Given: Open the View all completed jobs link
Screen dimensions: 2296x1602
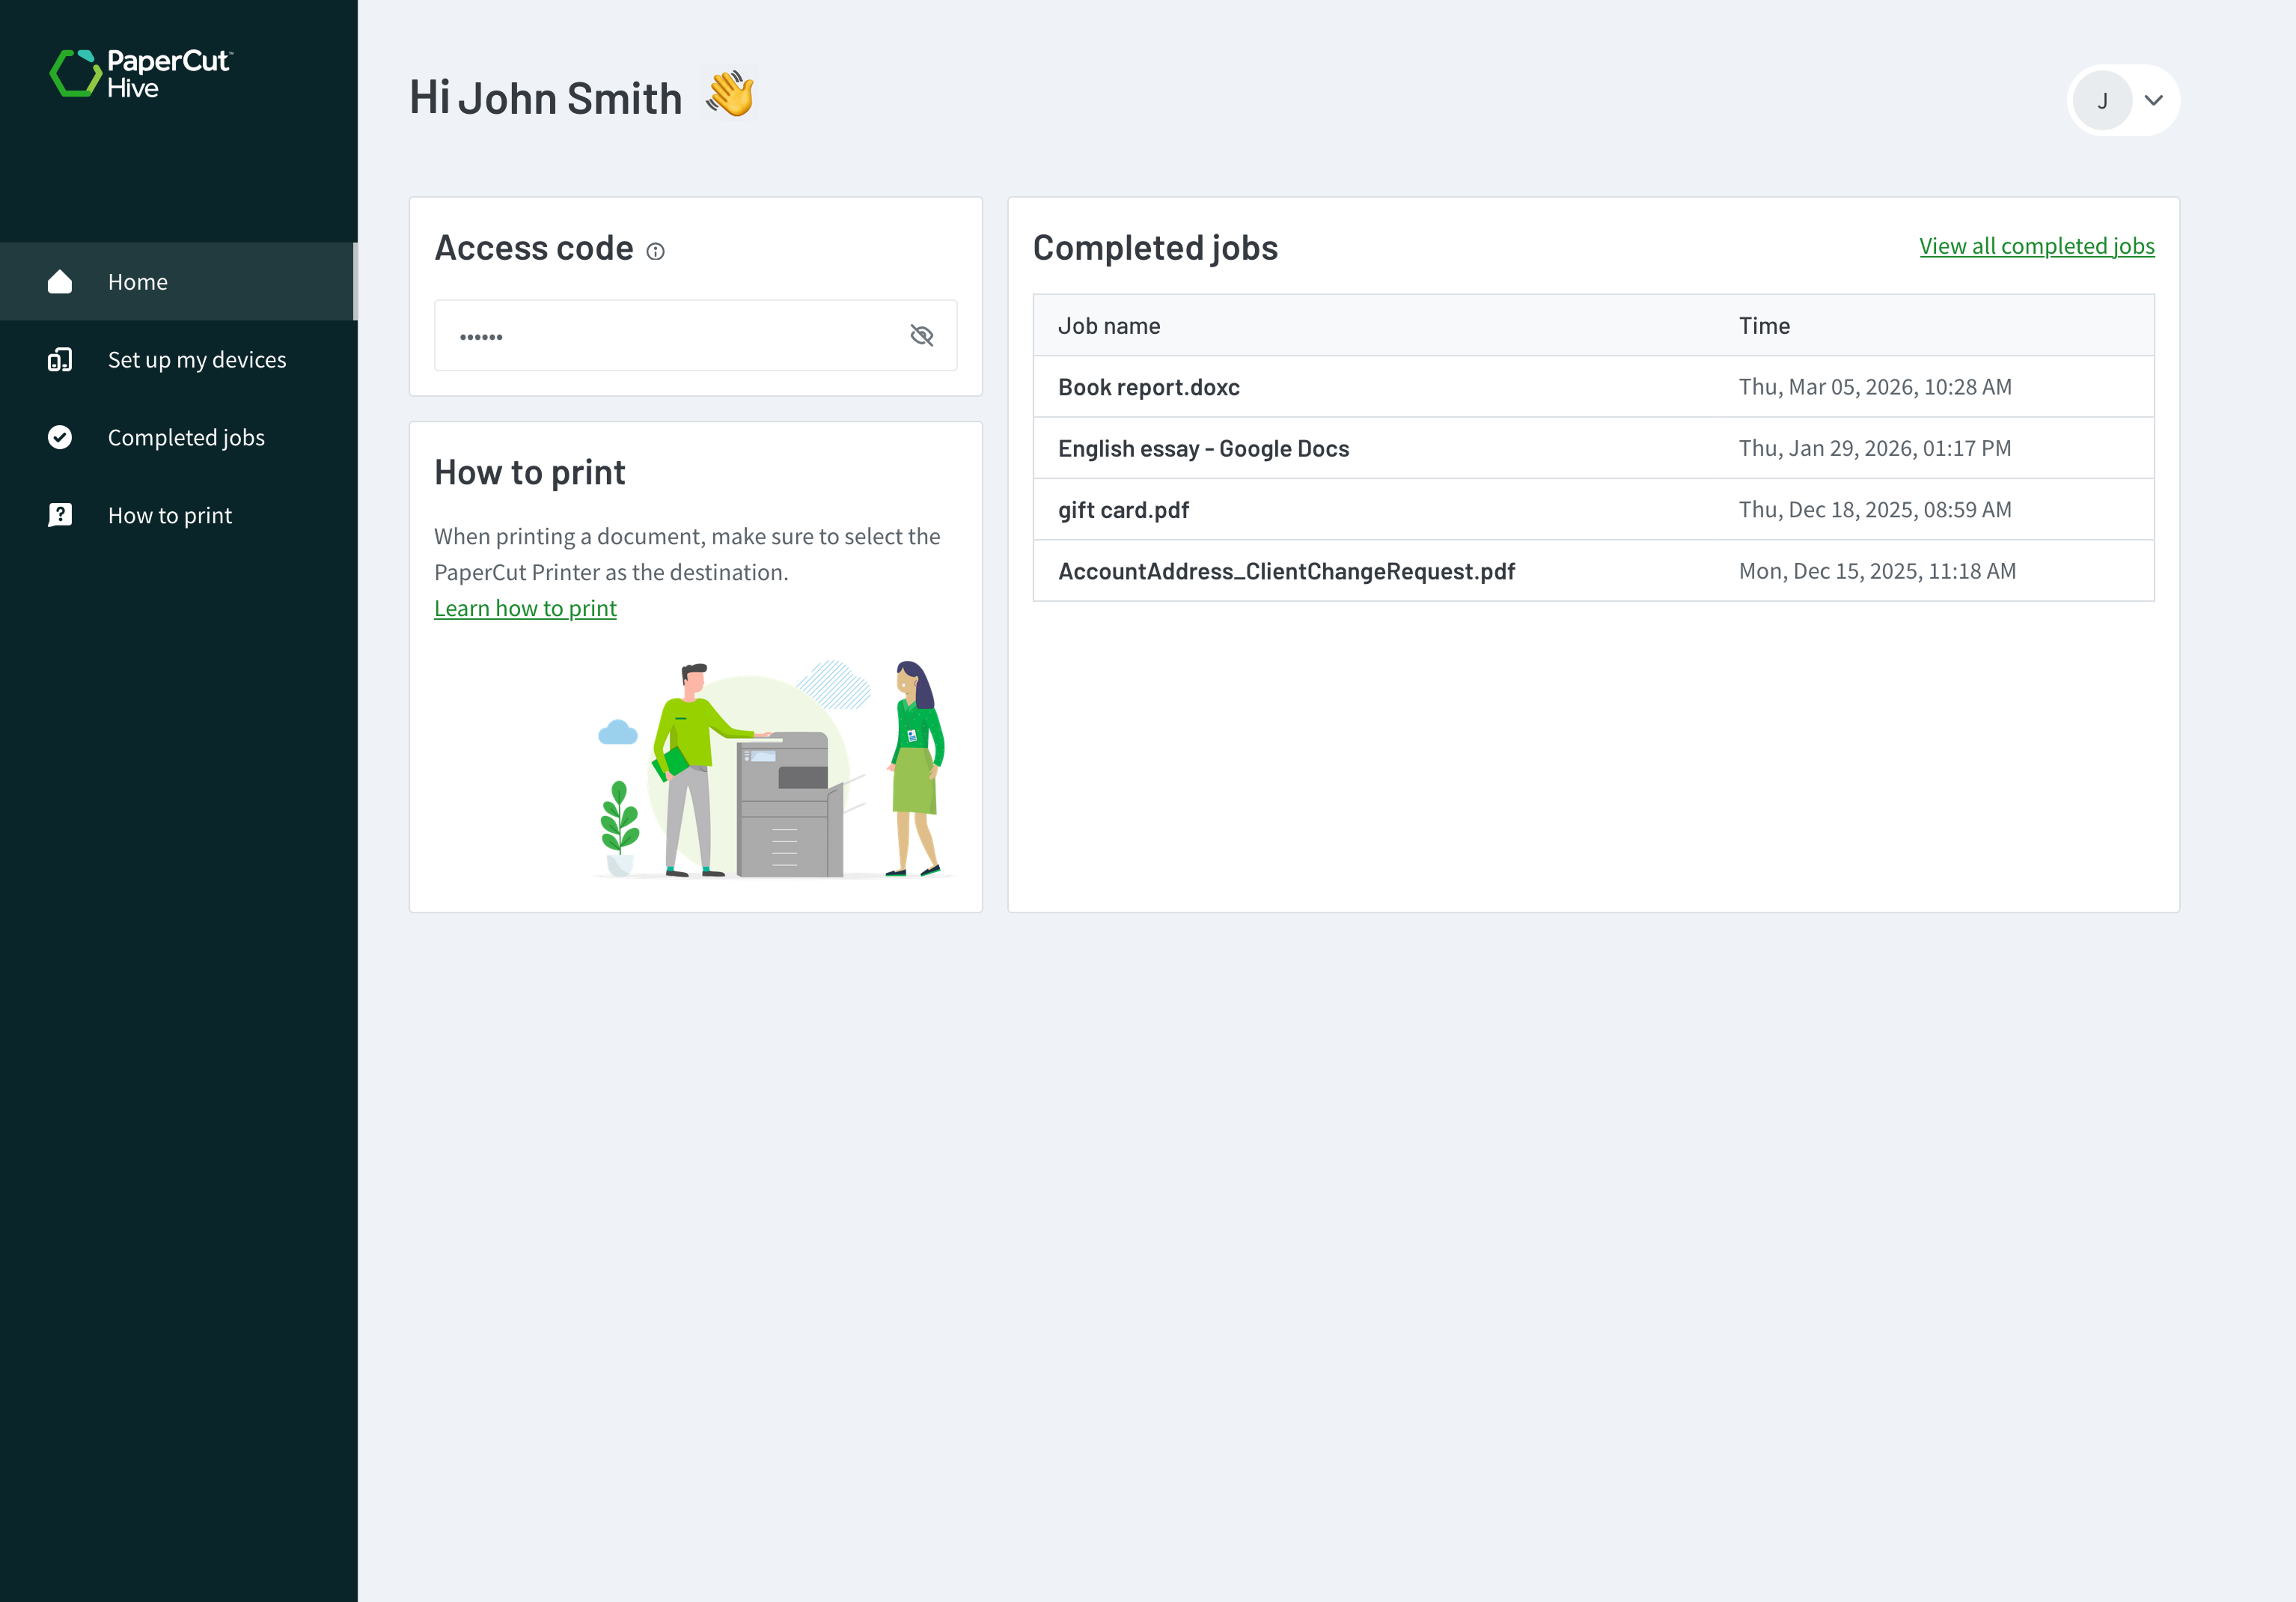Looking at the screenshot, I should point(2037,245).
